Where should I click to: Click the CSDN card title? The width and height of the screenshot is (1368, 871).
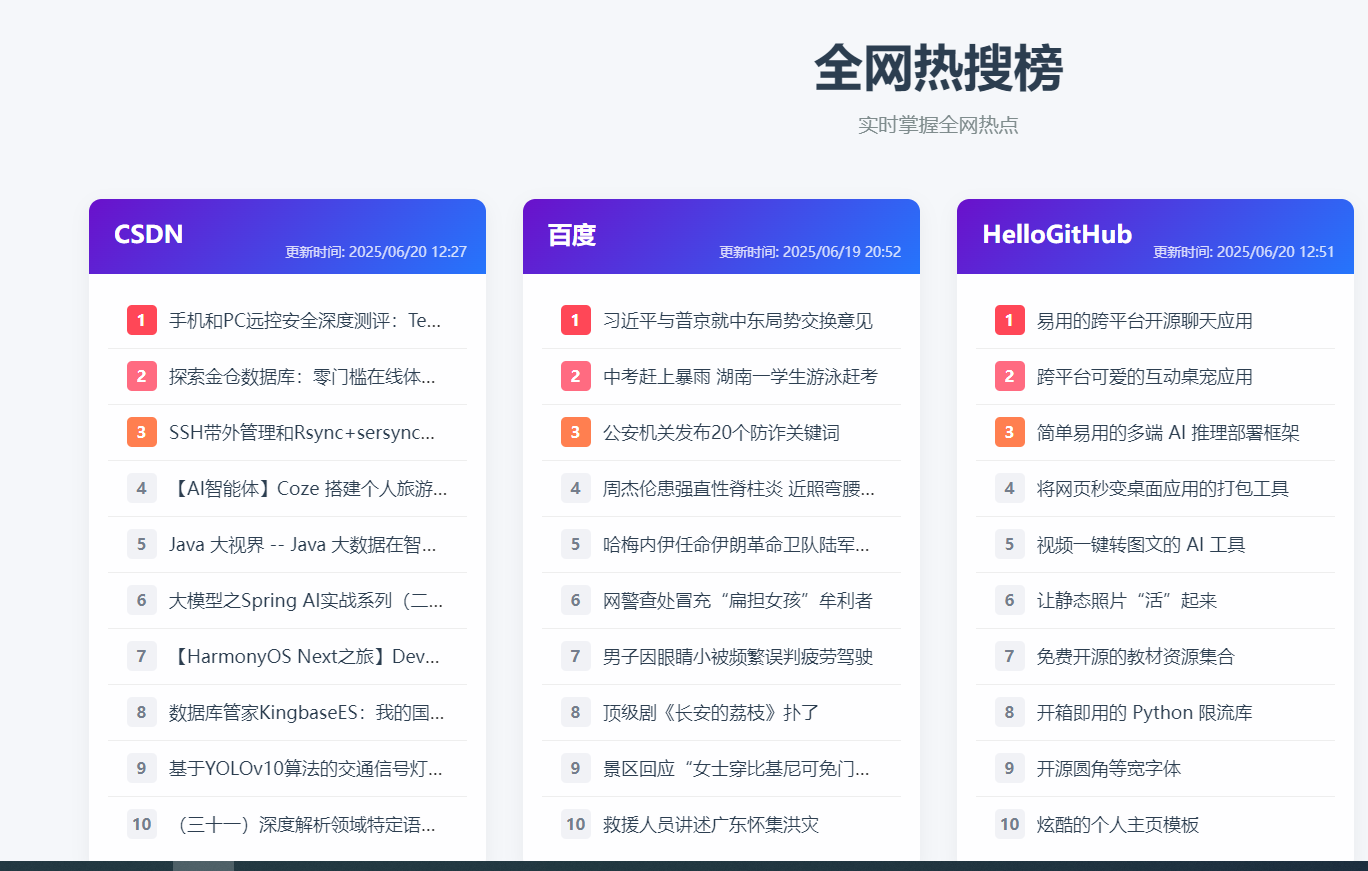(149, 234)
